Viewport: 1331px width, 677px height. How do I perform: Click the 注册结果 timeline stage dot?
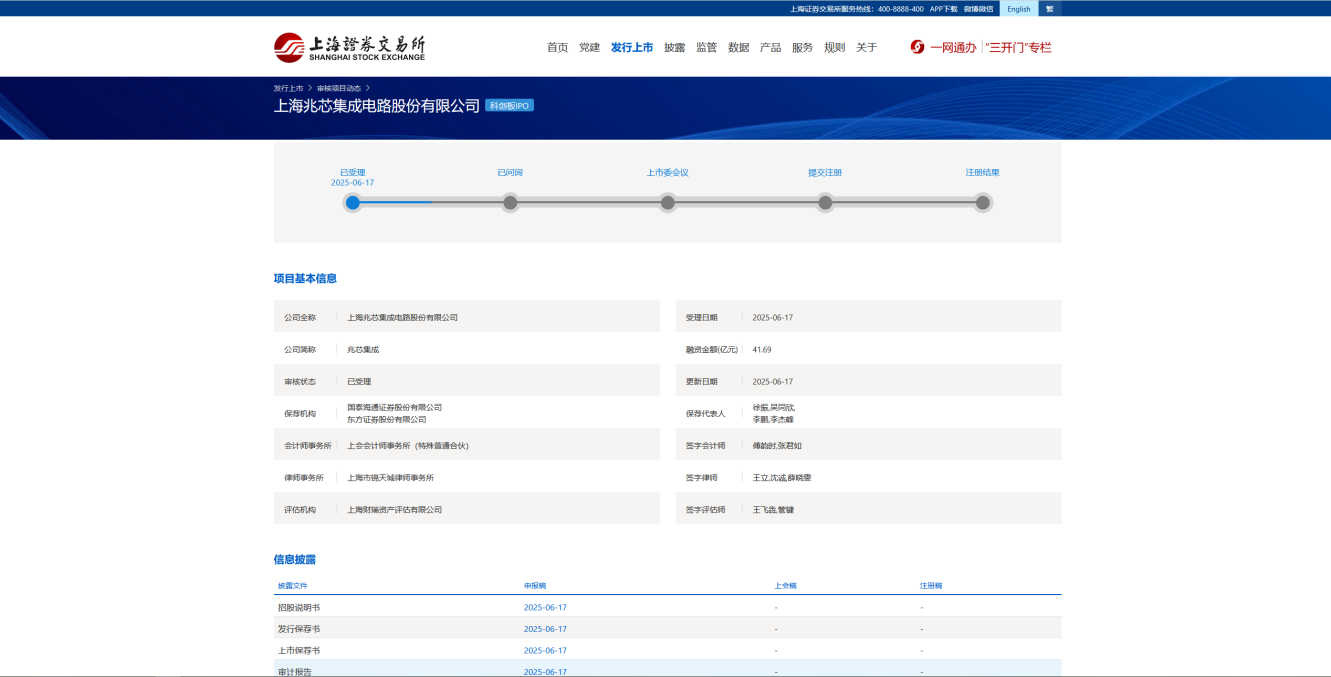(x=983, y=203)
